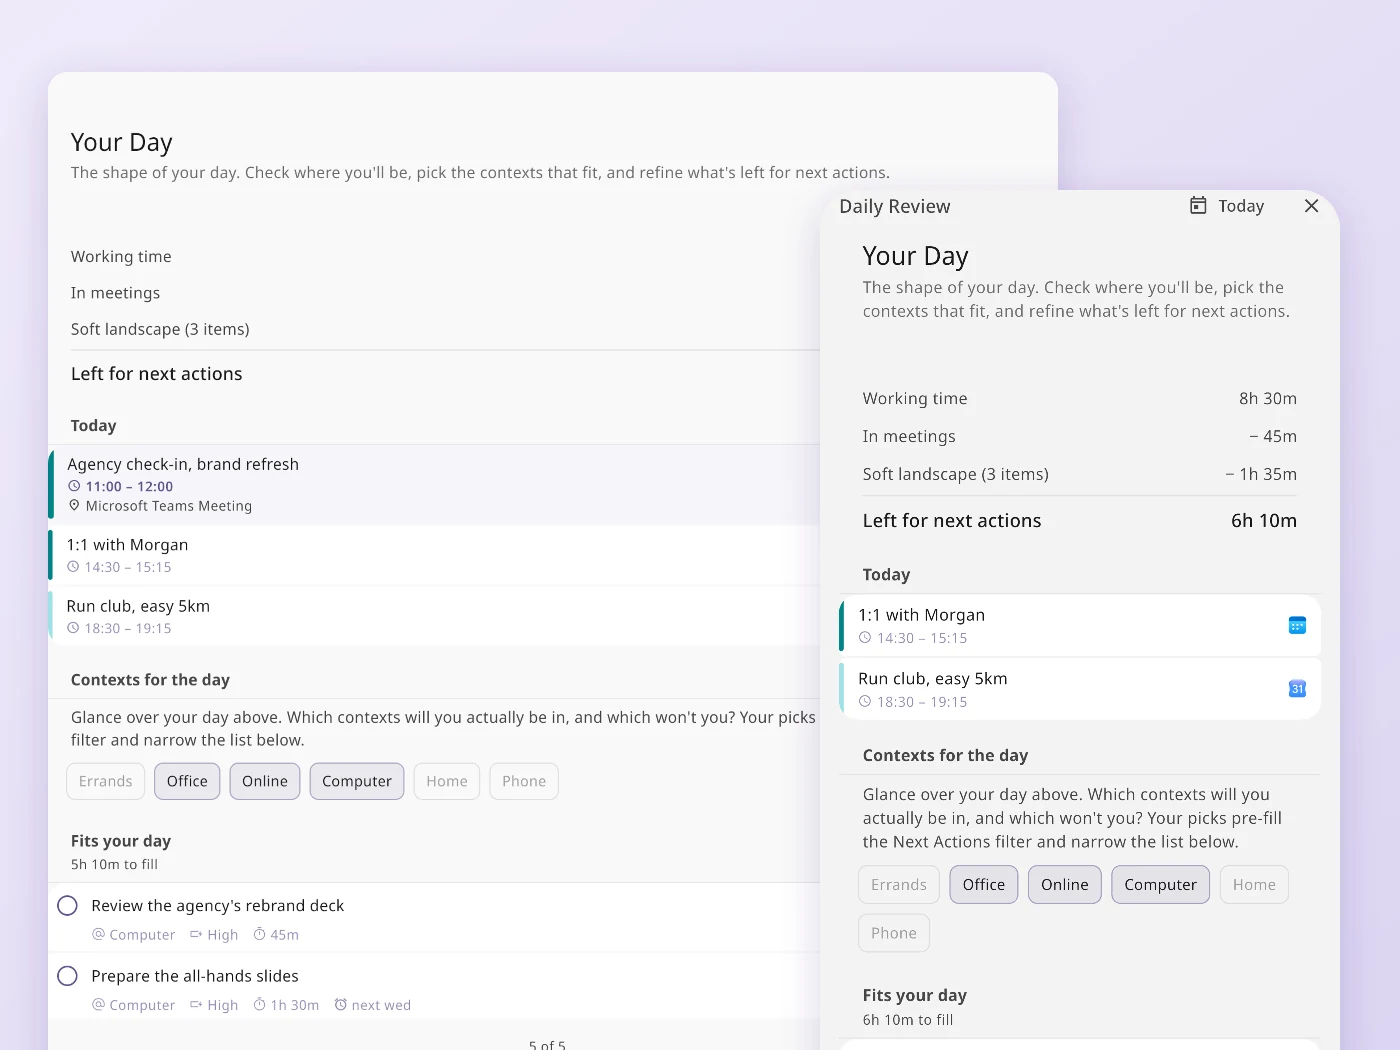Click the 1h 30m duration timer icon
Image resolution: width=1400 pixels, height=1050 pixels.
[259, 1004]
